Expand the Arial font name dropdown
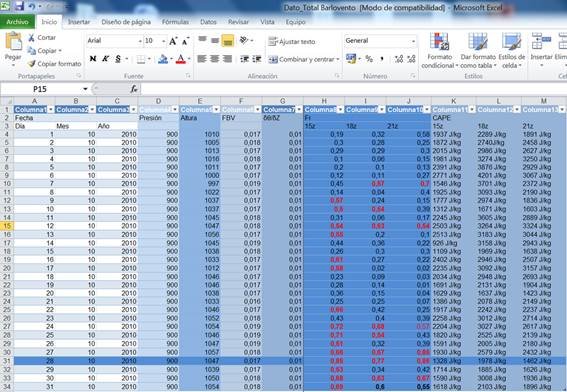567x392 pixels. pyautogui.click(x=140, y=41)
